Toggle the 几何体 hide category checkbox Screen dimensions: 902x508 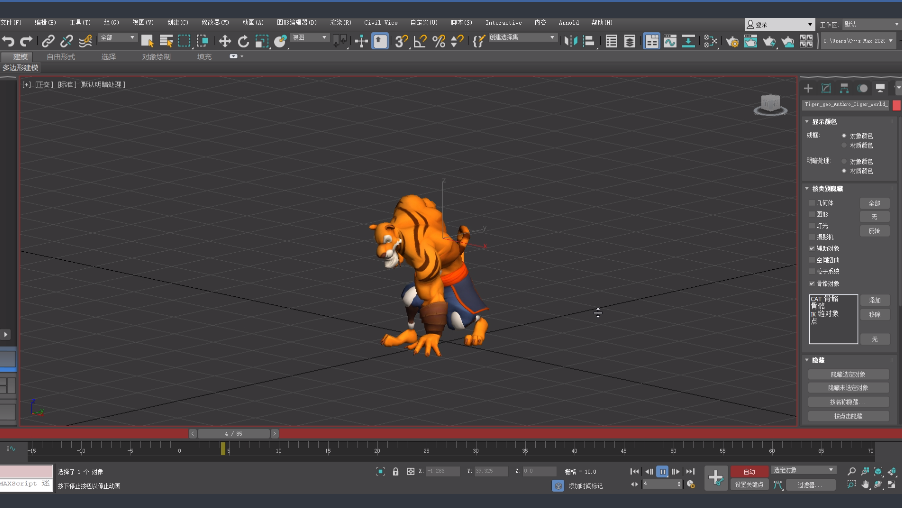tap(812, 203)
